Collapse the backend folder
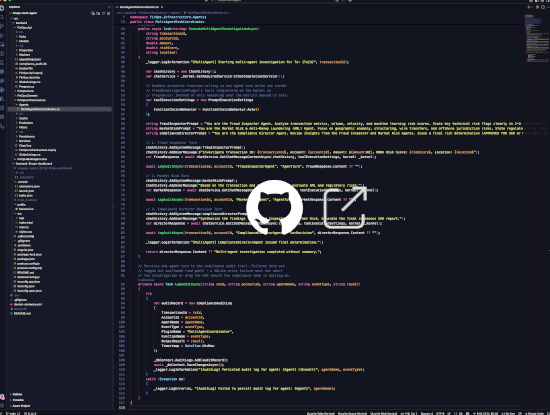 coord(21,23)
